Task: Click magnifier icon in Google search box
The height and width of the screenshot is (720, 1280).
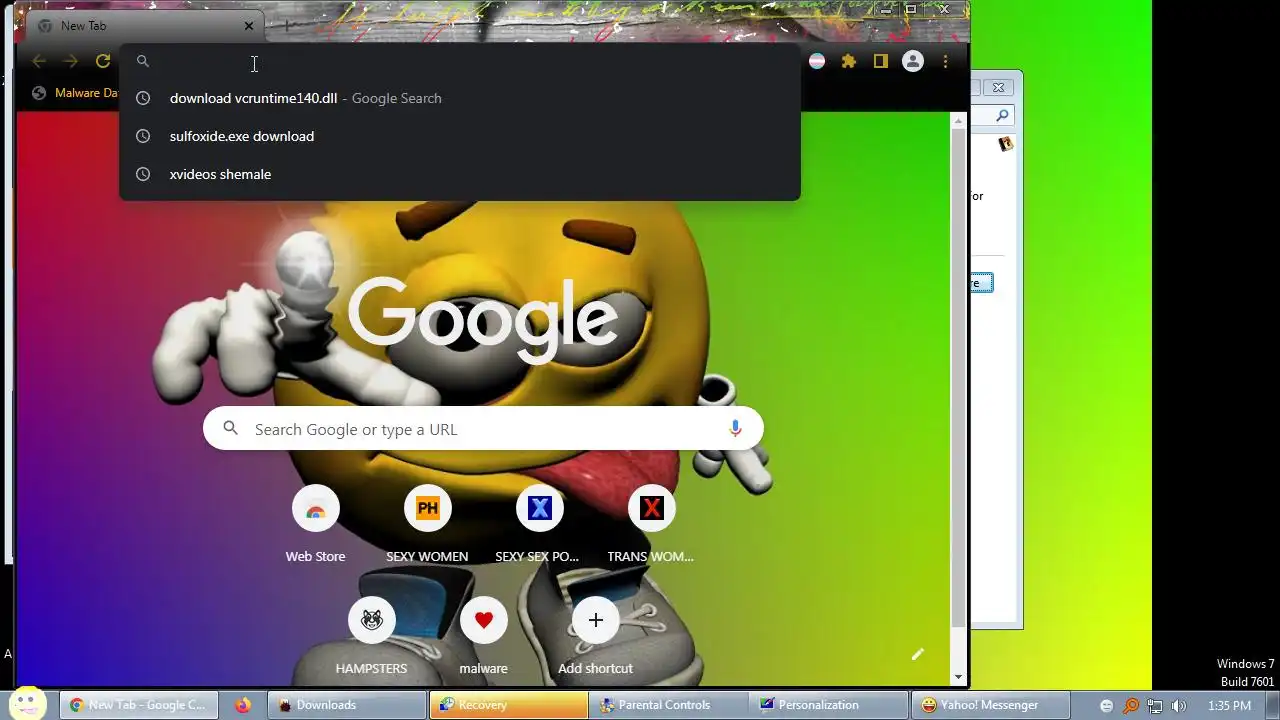Action: click(x=231, y=428)
